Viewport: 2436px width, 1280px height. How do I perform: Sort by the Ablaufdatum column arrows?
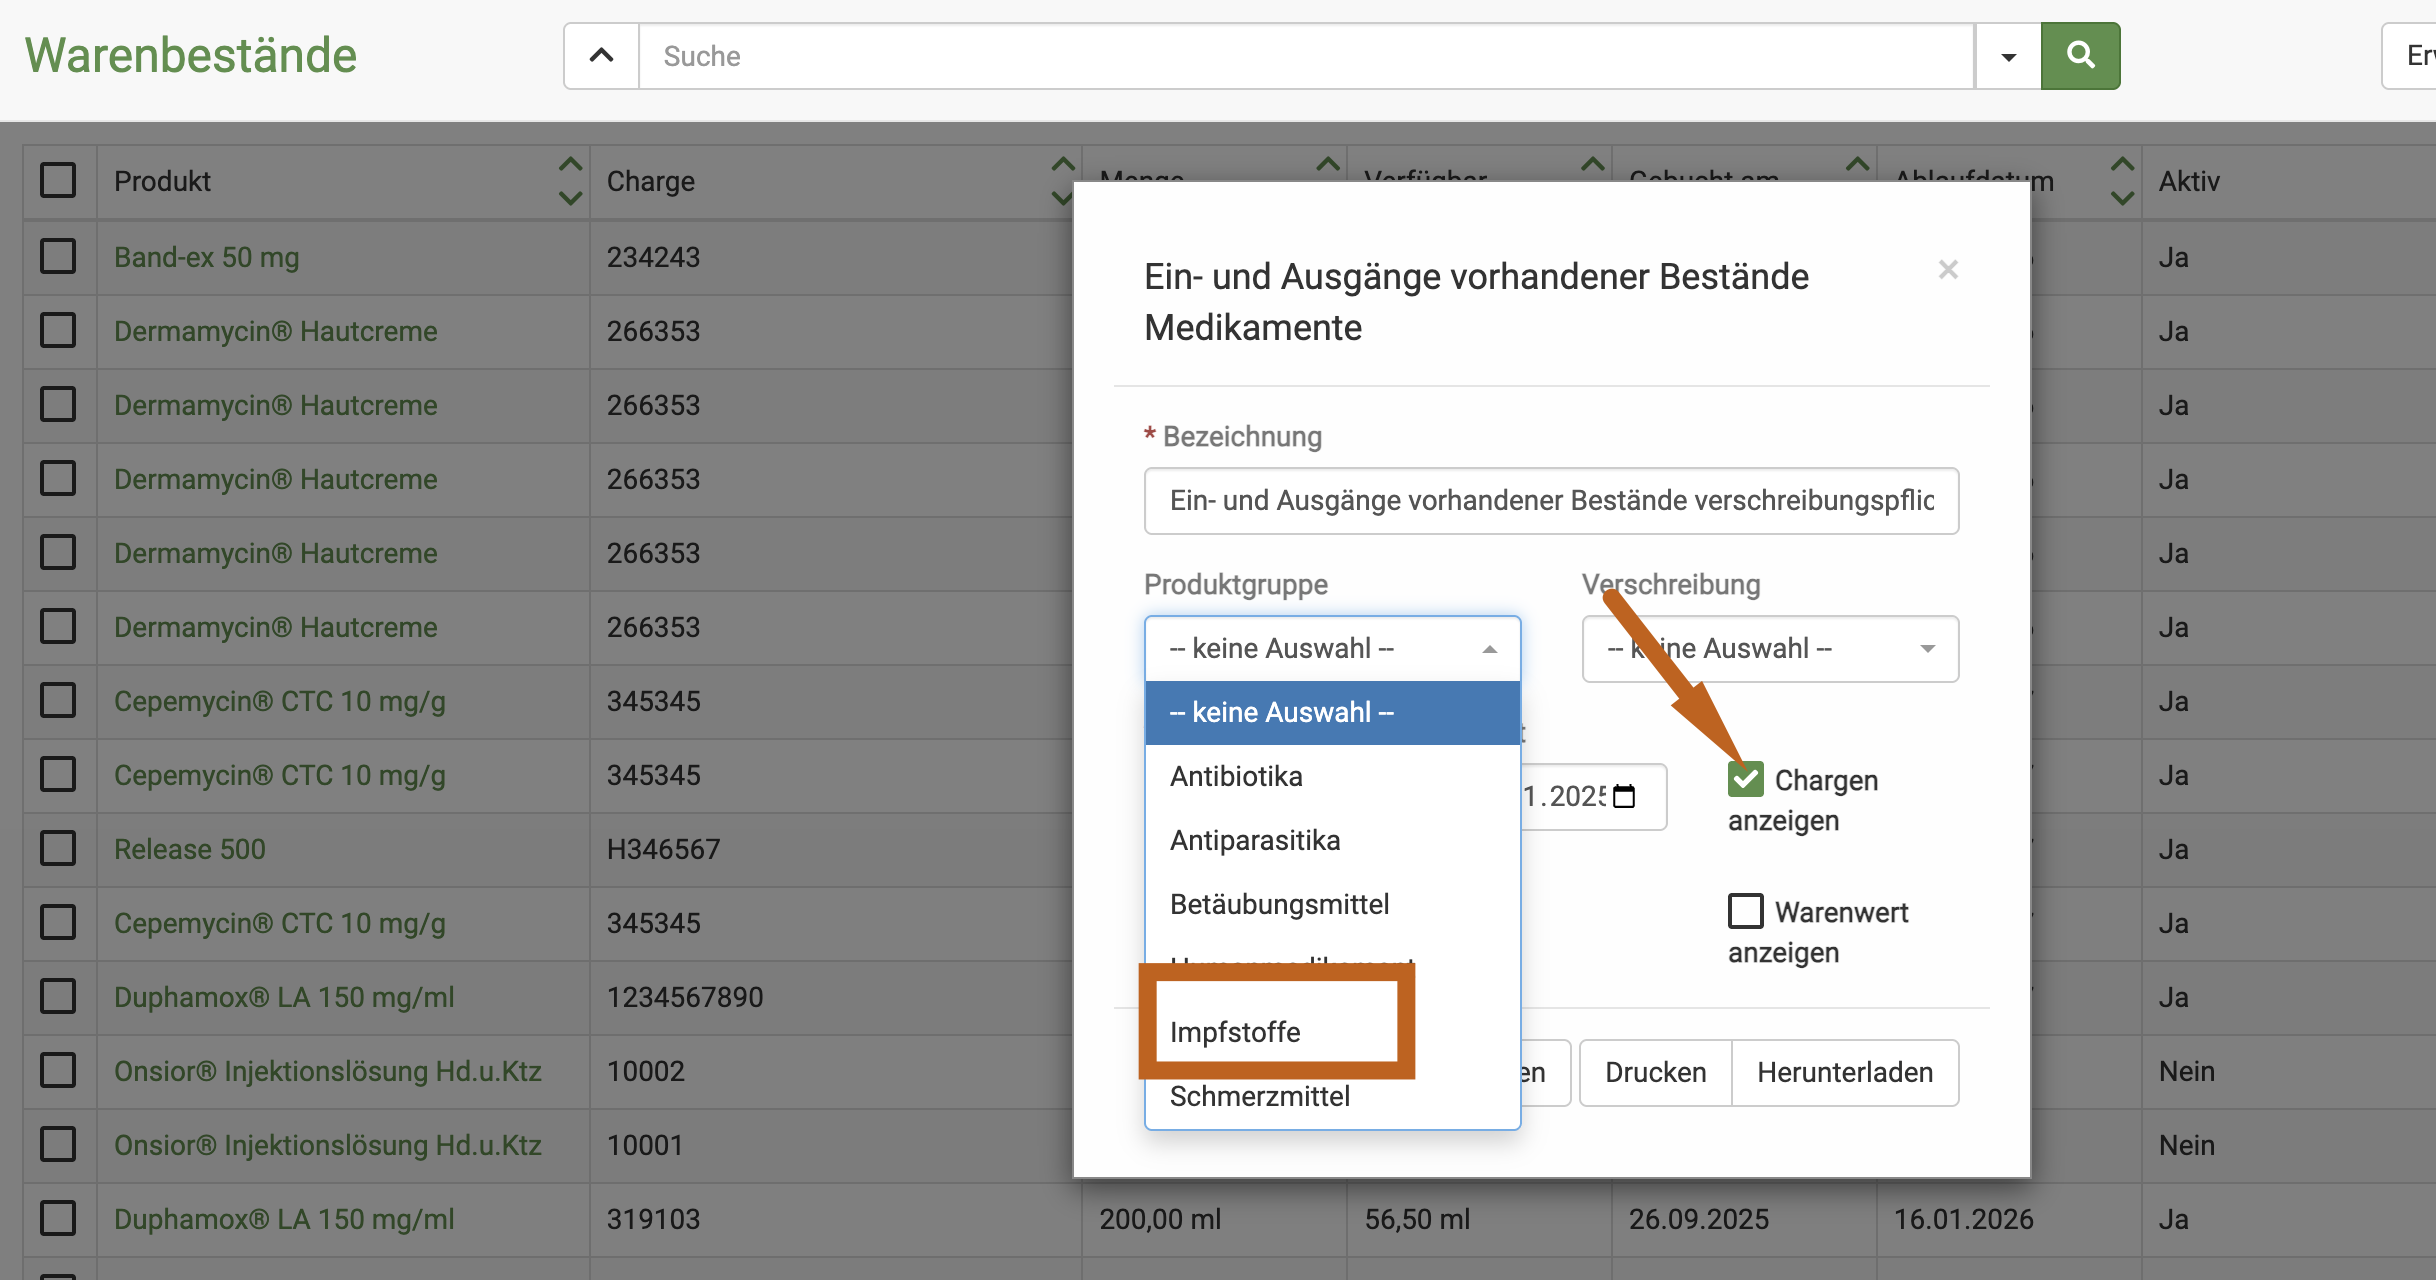coord(2121,181)
